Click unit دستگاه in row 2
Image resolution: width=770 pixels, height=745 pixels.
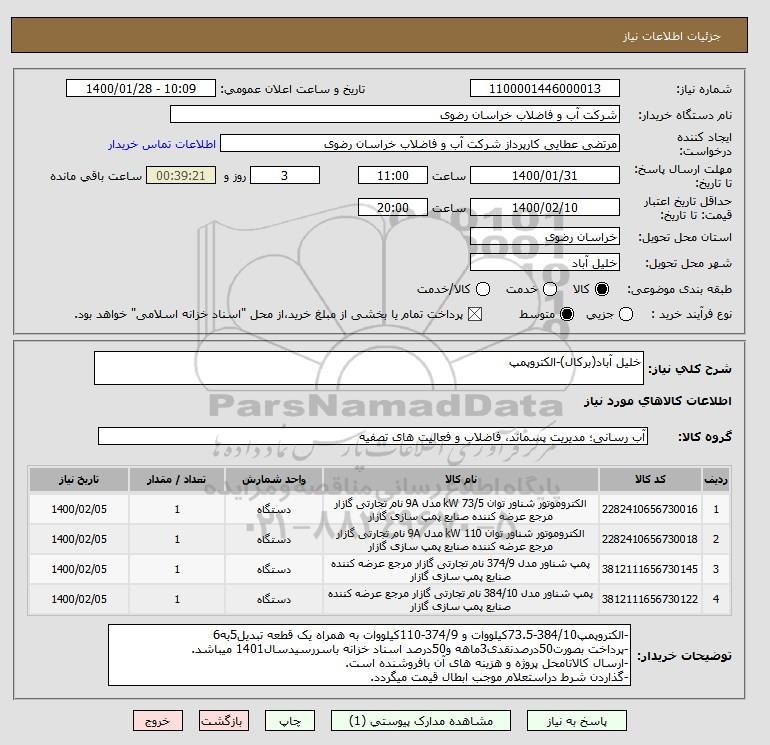(x=274, y=539)
